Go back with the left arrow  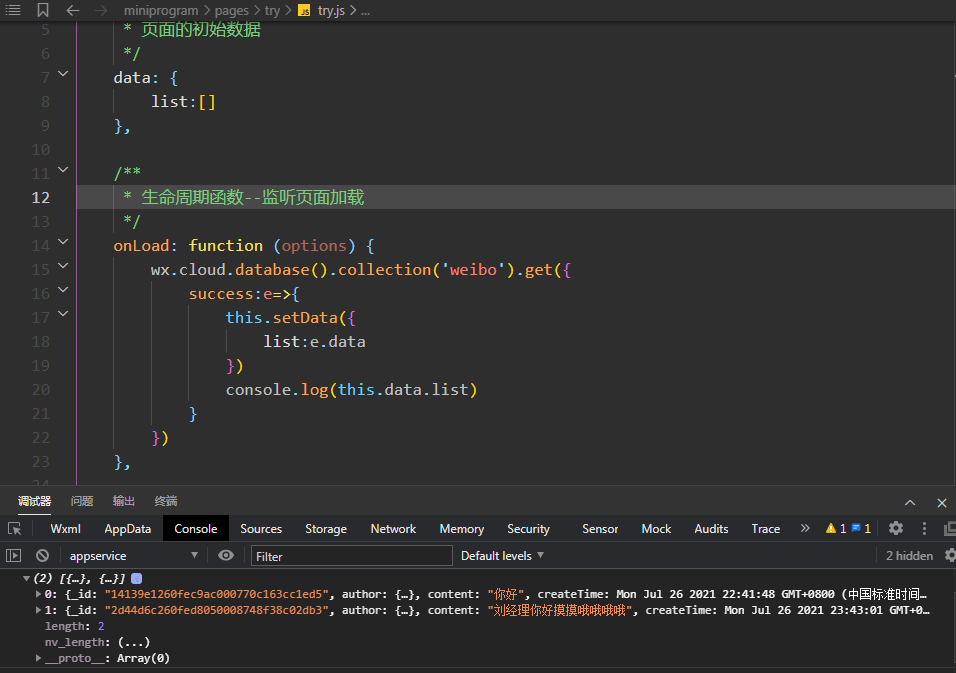pyautogui.click(x=73, y=10)
